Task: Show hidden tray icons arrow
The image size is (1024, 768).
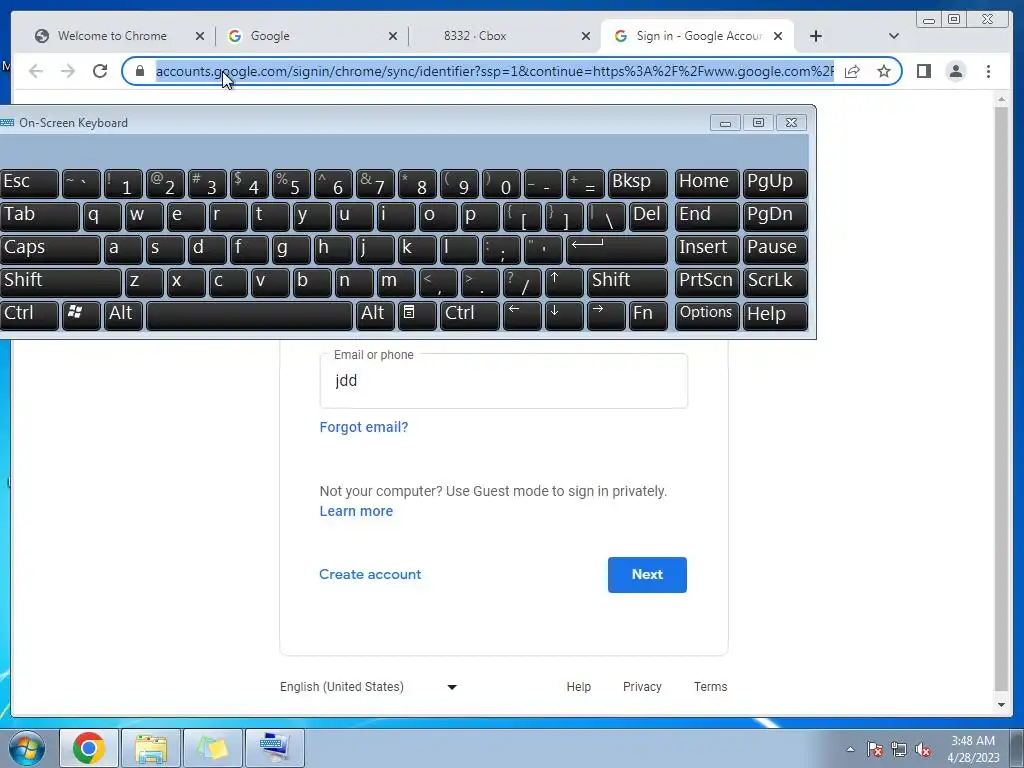Action: (850, 750)
